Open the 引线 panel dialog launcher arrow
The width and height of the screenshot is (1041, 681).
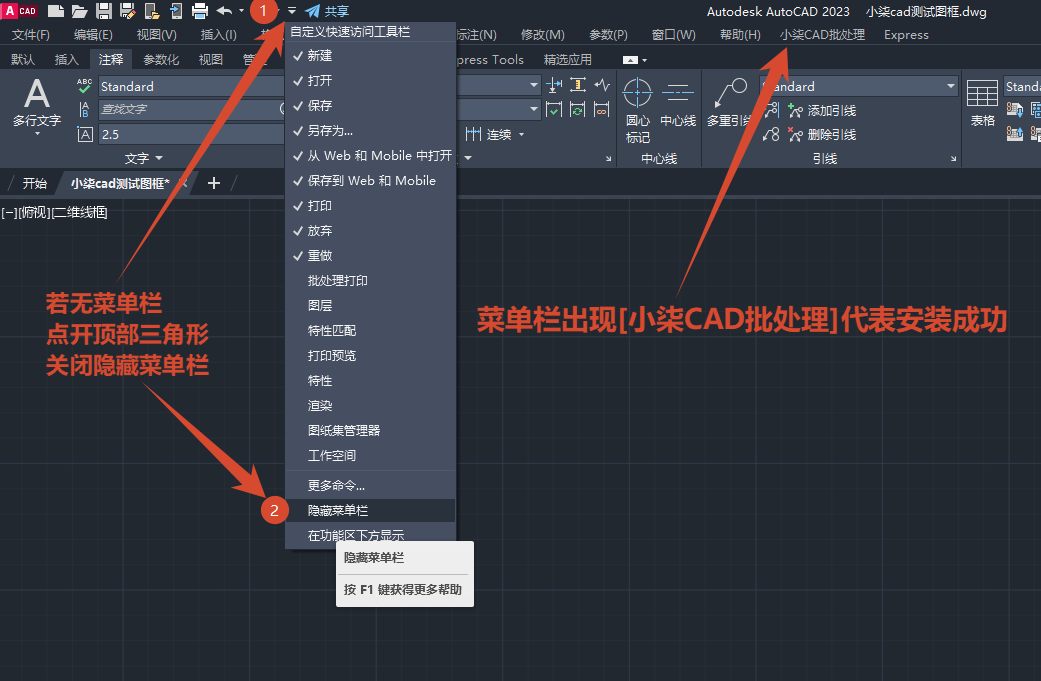[954, 159]
